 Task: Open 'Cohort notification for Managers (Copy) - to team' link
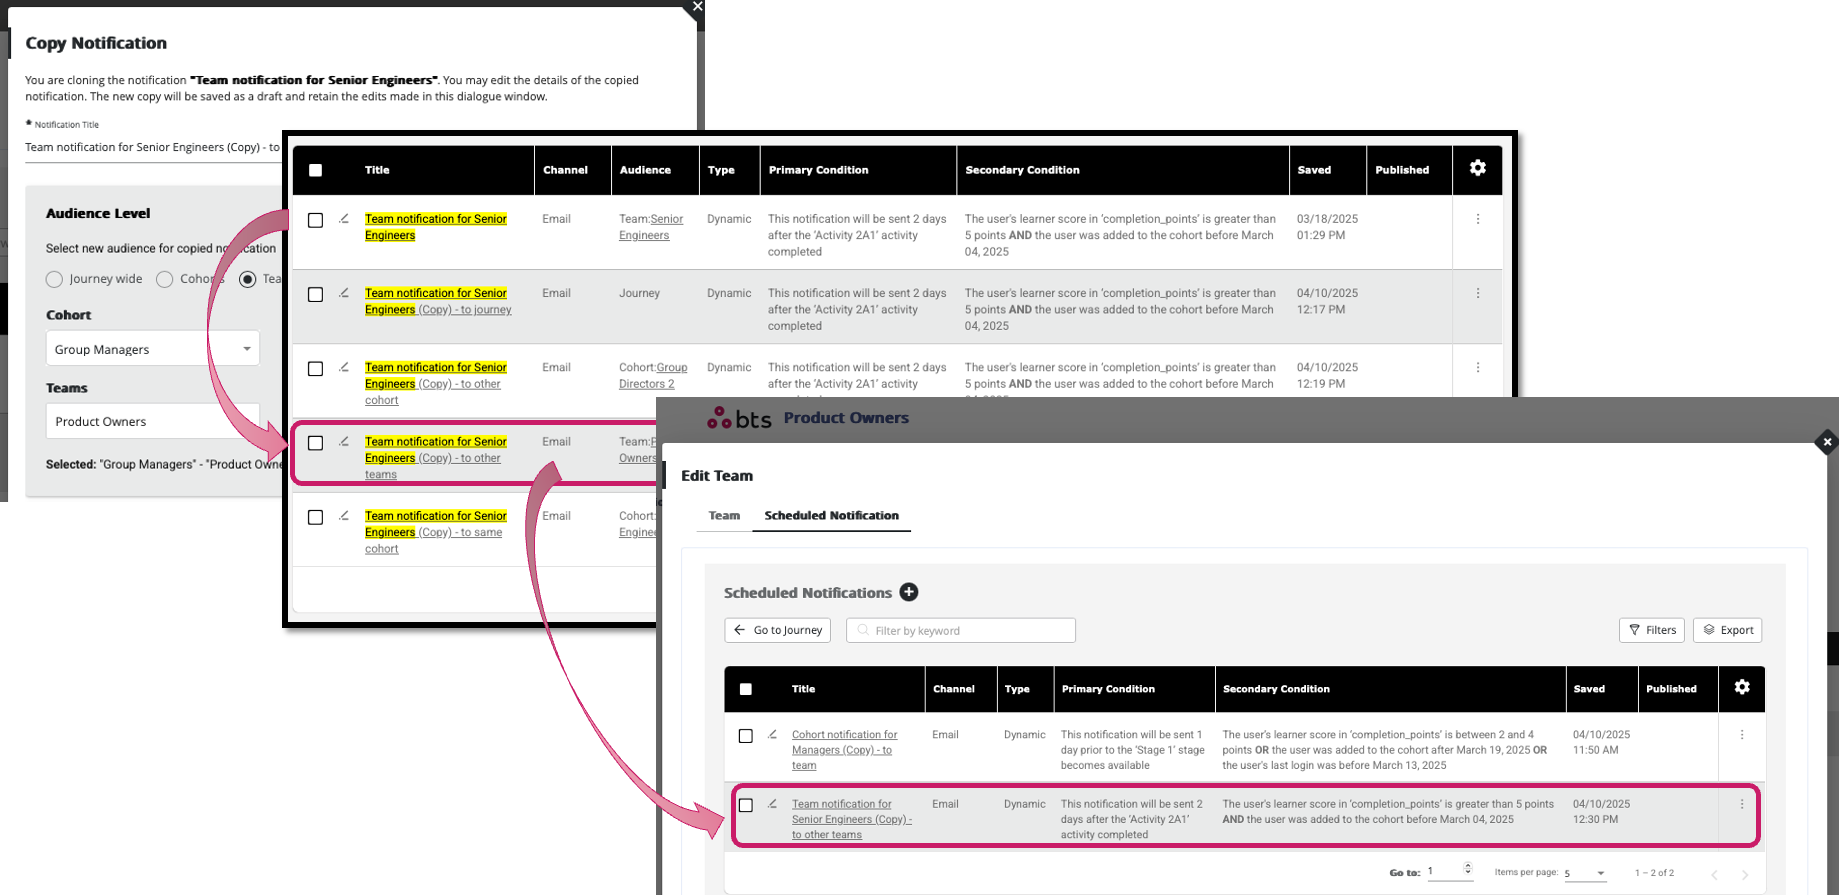(x=844, y=750)
